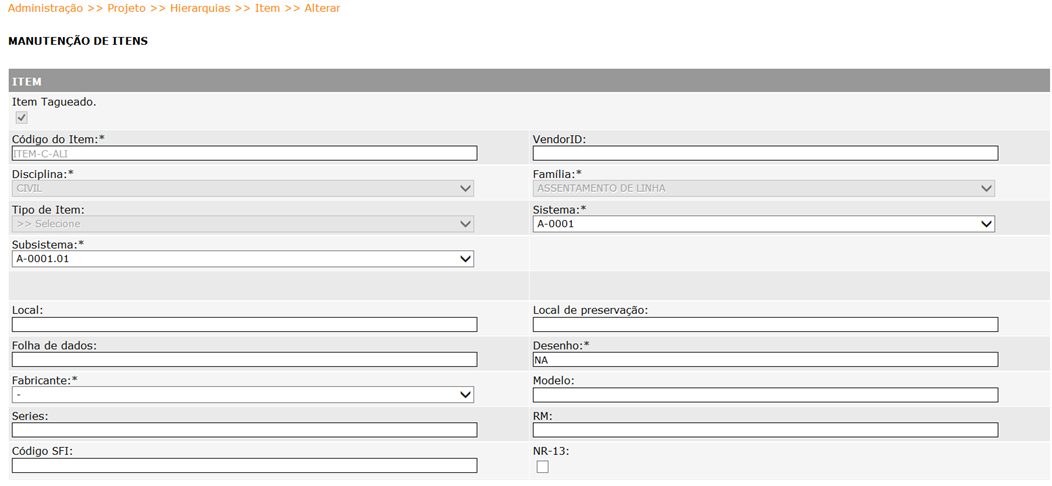1052x486 pixels.
Task: Expand the Subsistema dropdown A-0001.01
Action: [x=243, y=259]
